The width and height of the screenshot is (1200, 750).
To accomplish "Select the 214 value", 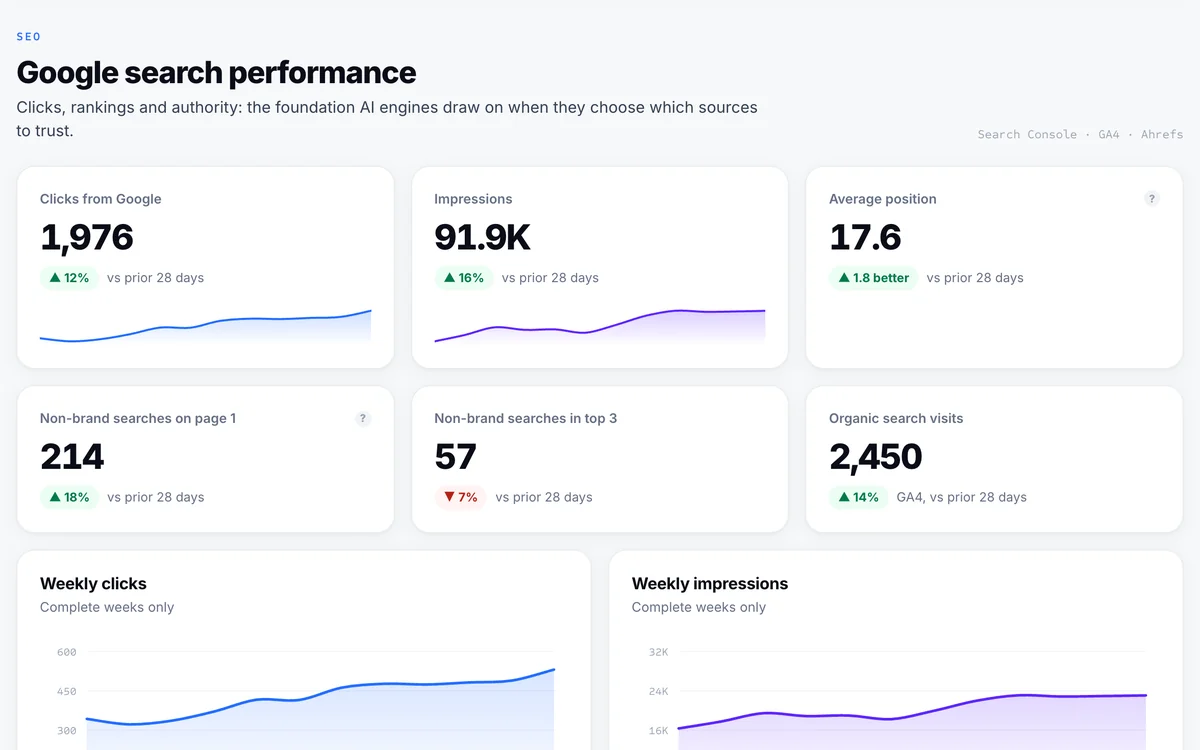I will [72, 456].
